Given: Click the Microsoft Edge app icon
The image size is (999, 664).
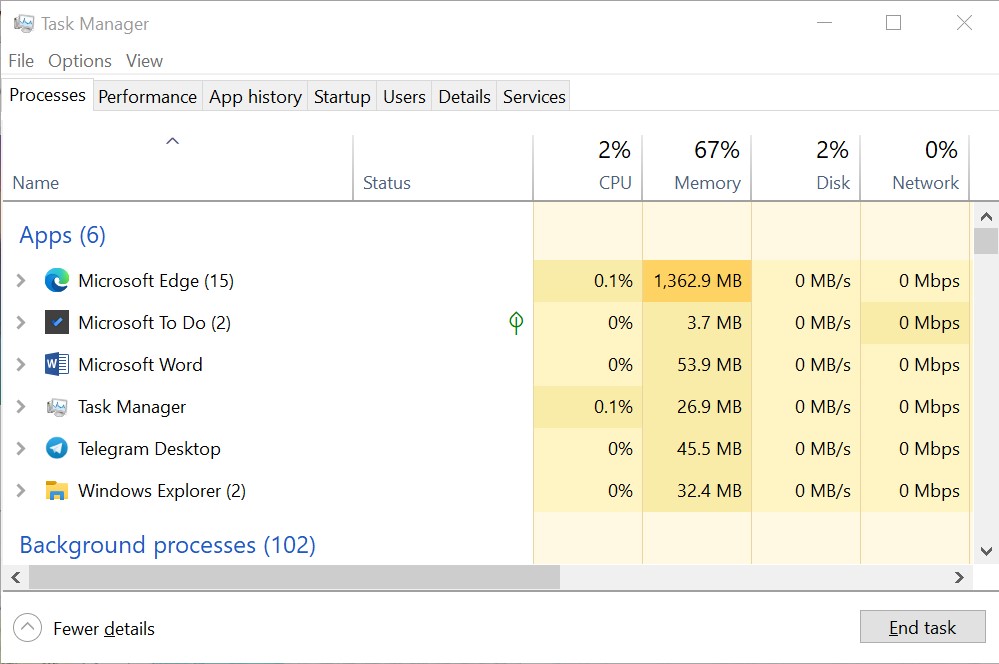Looking at the screenshot, I should click(57, 281).
